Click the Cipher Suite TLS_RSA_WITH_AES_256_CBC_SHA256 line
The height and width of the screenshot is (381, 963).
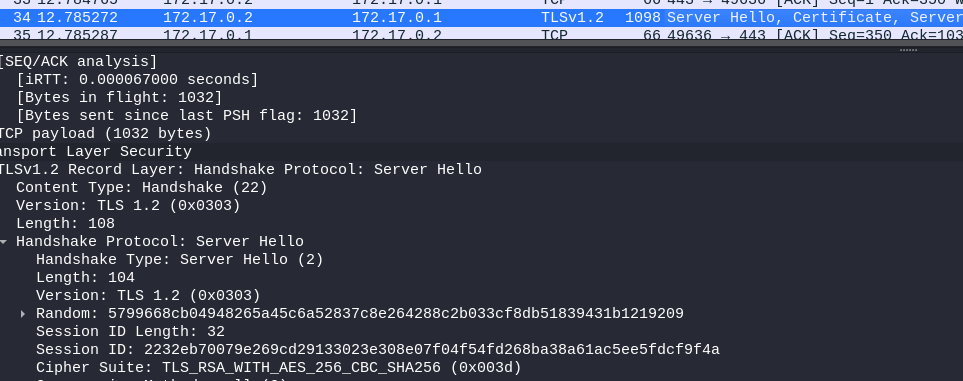click(x=278, y=367)
